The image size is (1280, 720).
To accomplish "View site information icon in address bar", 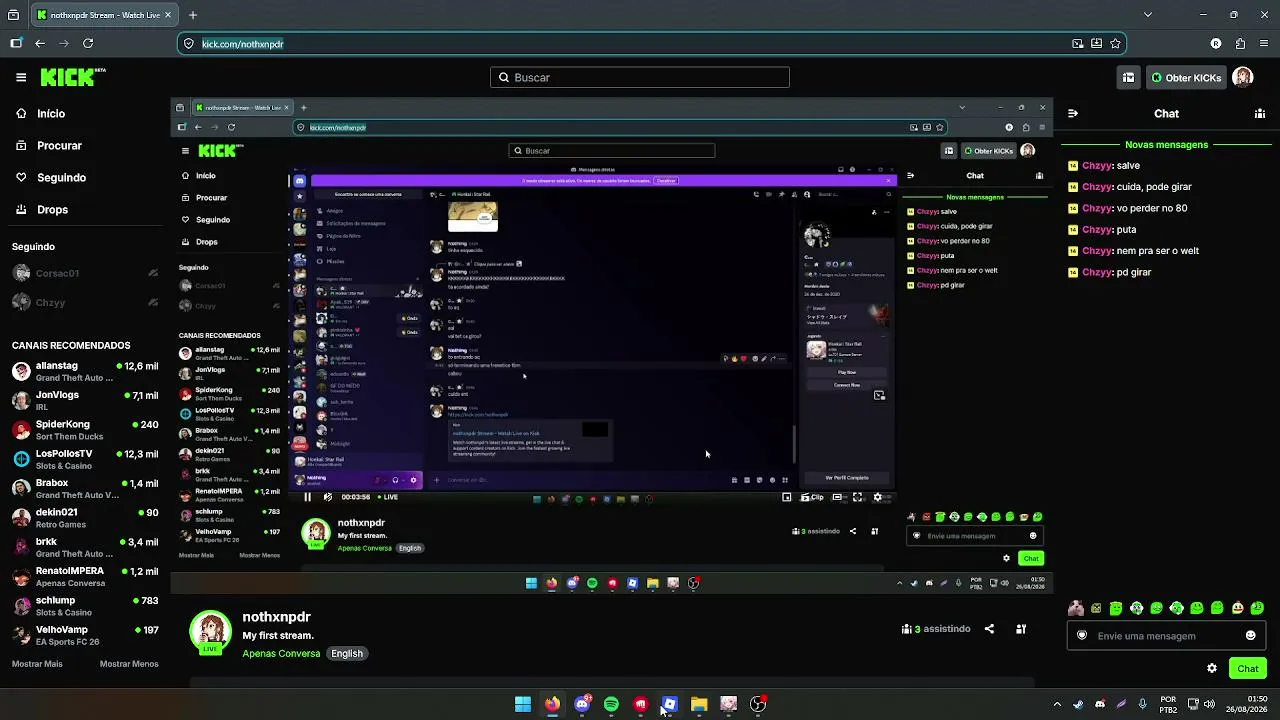I will pyautogui.click(x=189, y=44).
